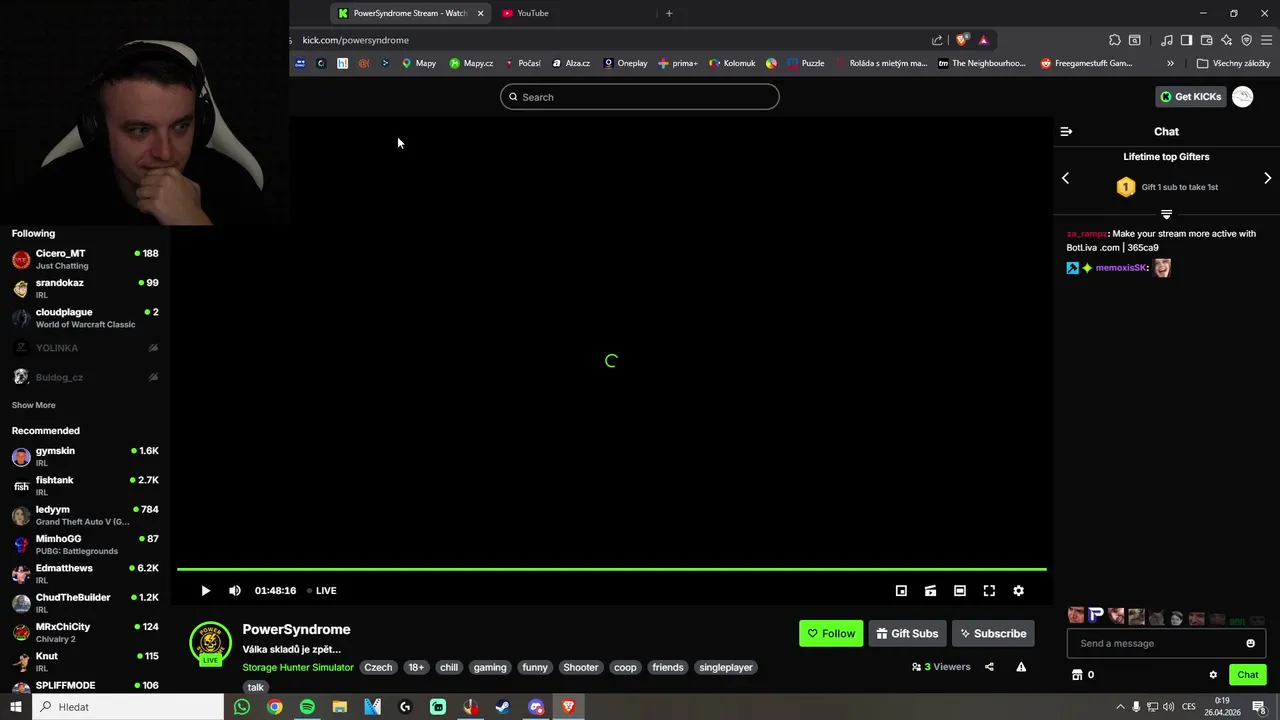
Task: Show previous top gifters panel
Action: [1065, 178]
